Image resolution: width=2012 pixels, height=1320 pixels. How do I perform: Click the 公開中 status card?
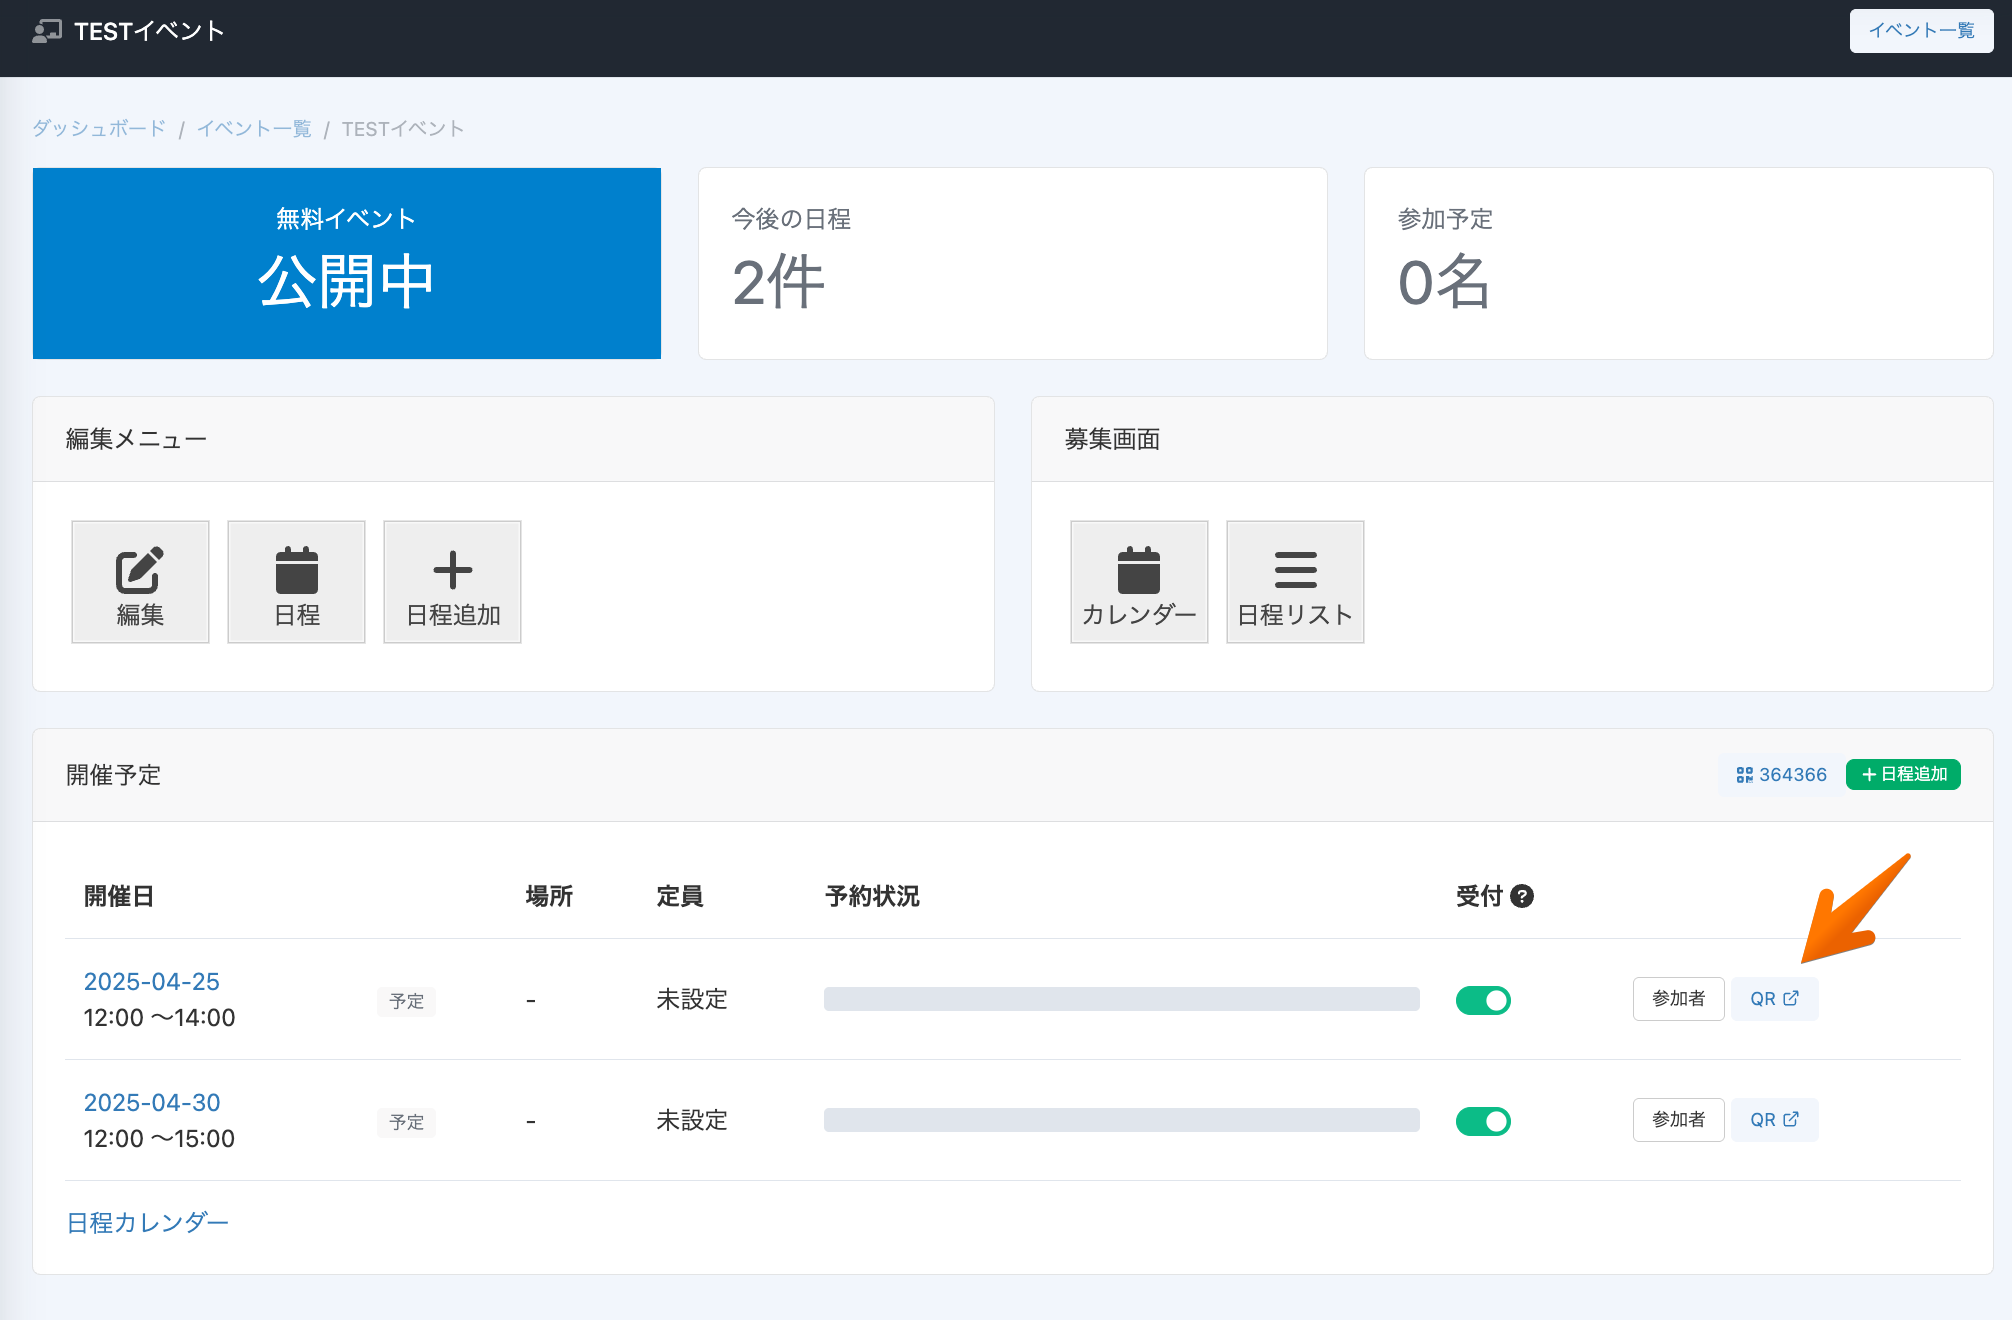[x=347, y=264]
